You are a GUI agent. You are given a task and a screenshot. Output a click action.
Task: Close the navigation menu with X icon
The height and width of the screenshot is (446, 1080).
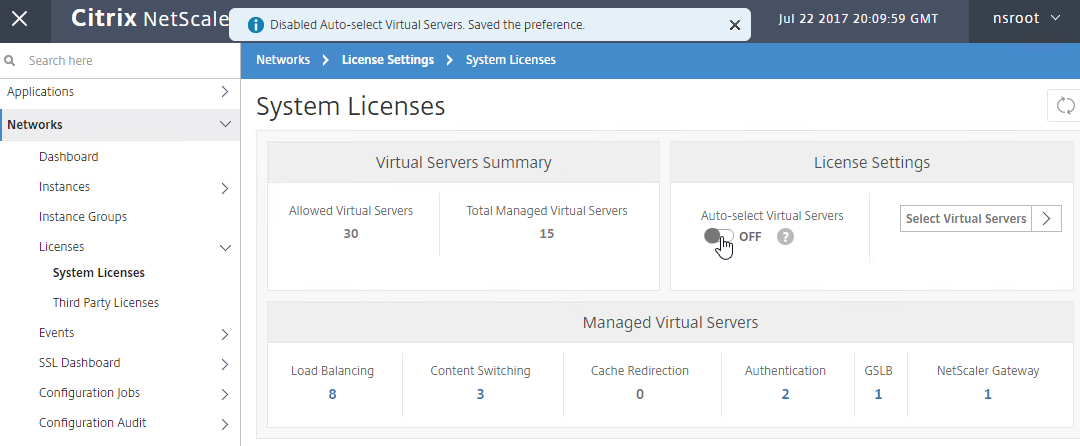click(x=20, y=19)
